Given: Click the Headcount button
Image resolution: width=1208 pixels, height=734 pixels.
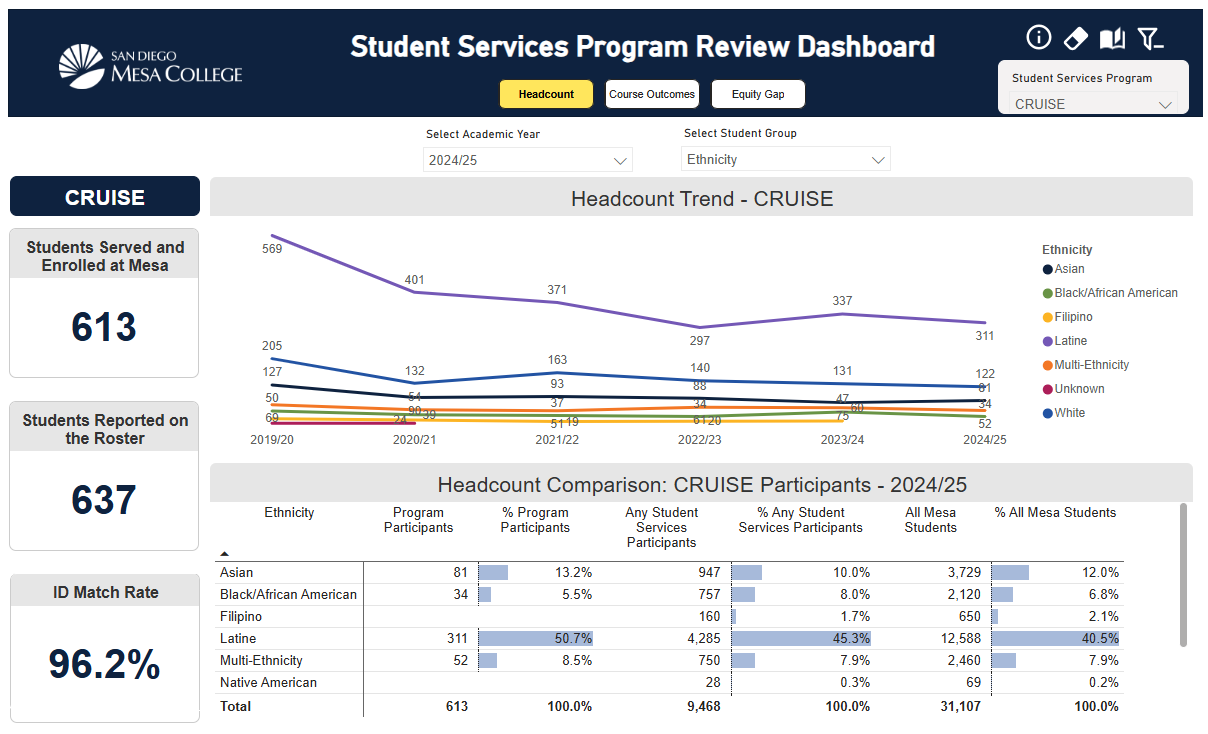Looking at the screenshot, I should pos(546,94).
